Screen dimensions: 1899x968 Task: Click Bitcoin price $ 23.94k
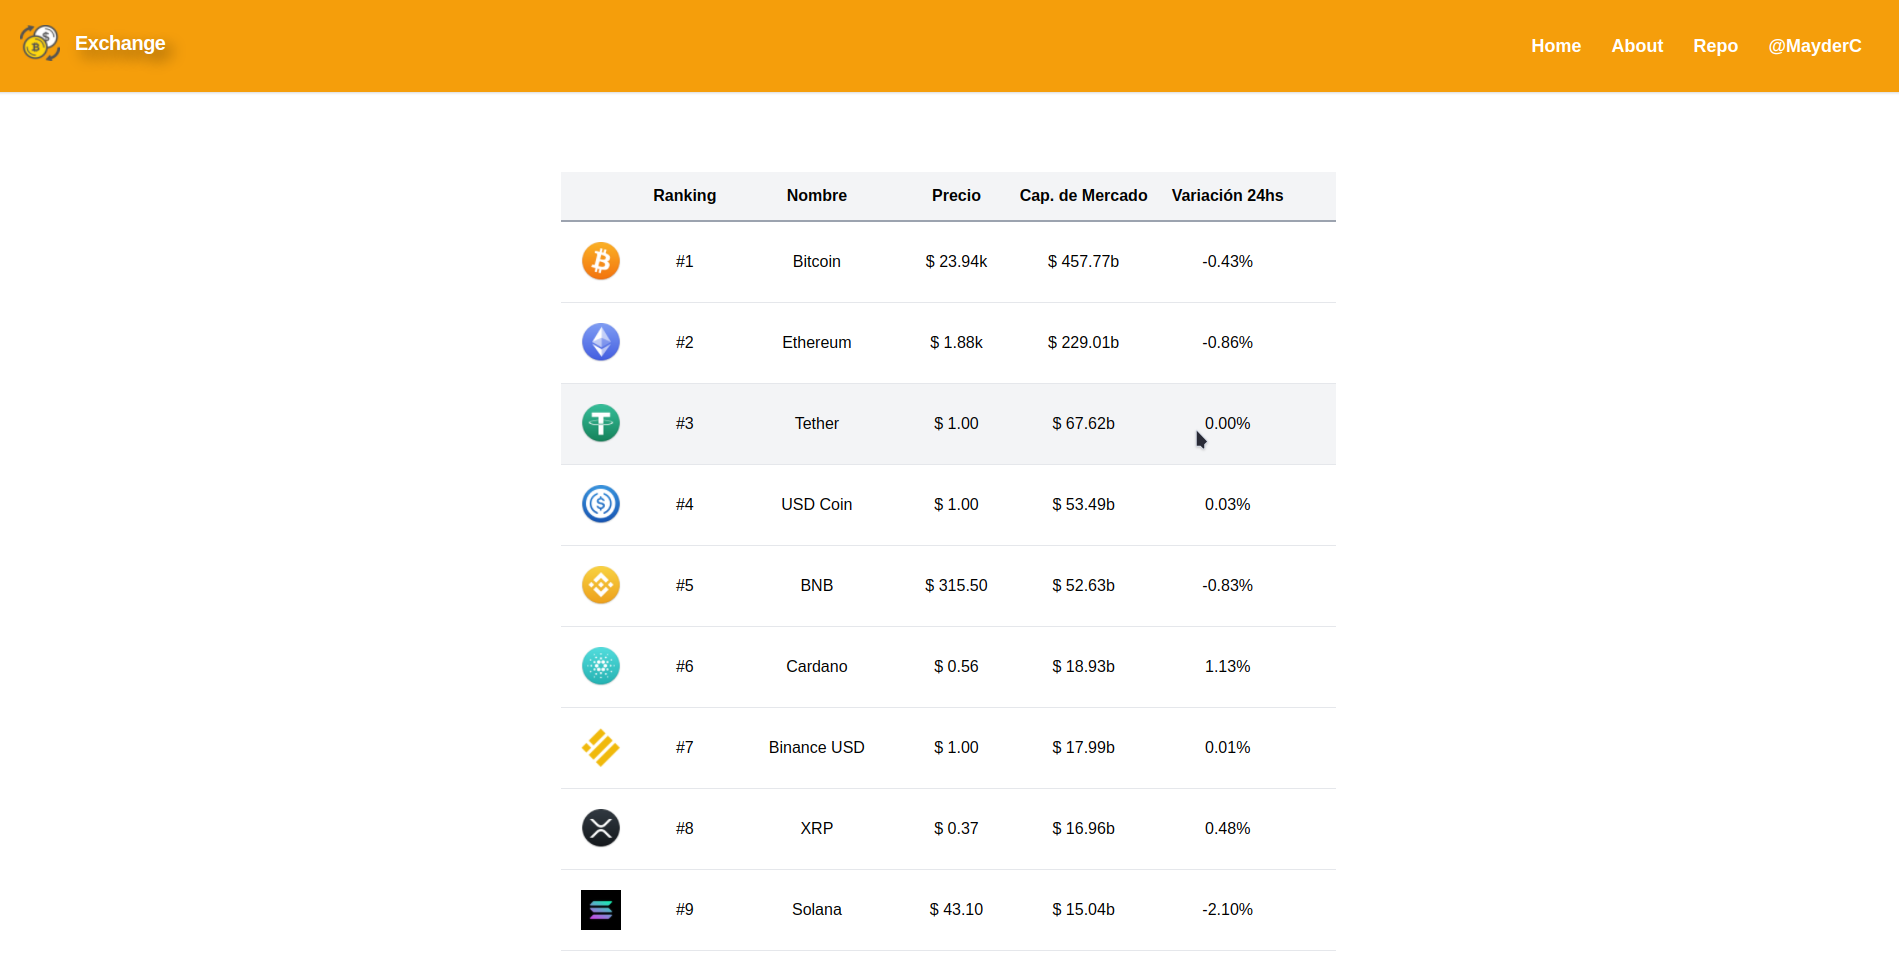pyautogui.click(x=956, y=261)
